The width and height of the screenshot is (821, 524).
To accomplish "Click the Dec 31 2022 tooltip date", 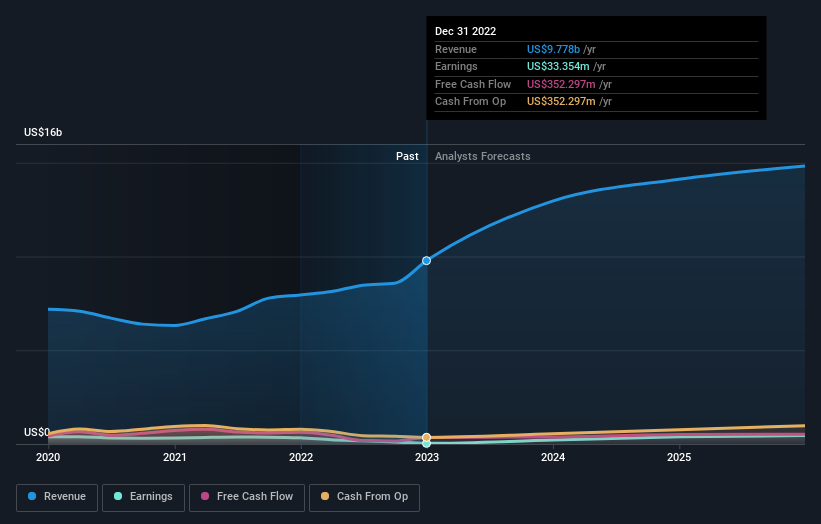I will coord(465,31).
